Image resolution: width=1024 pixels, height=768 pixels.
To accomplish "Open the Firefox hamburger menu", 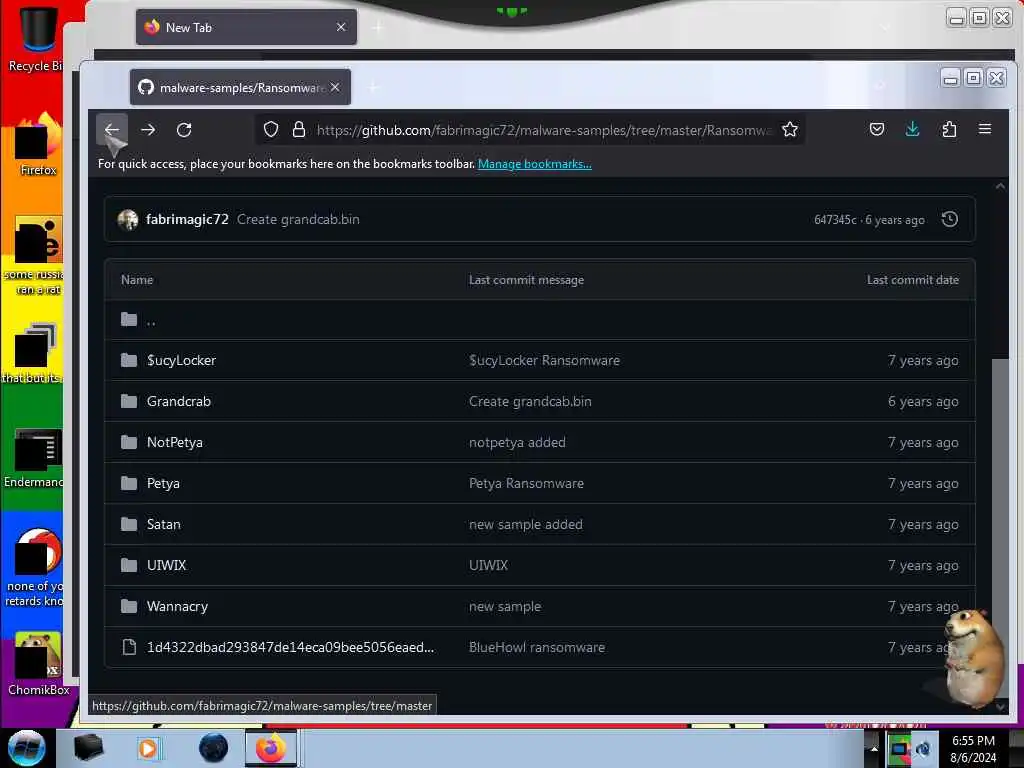I will click(985, 129).
